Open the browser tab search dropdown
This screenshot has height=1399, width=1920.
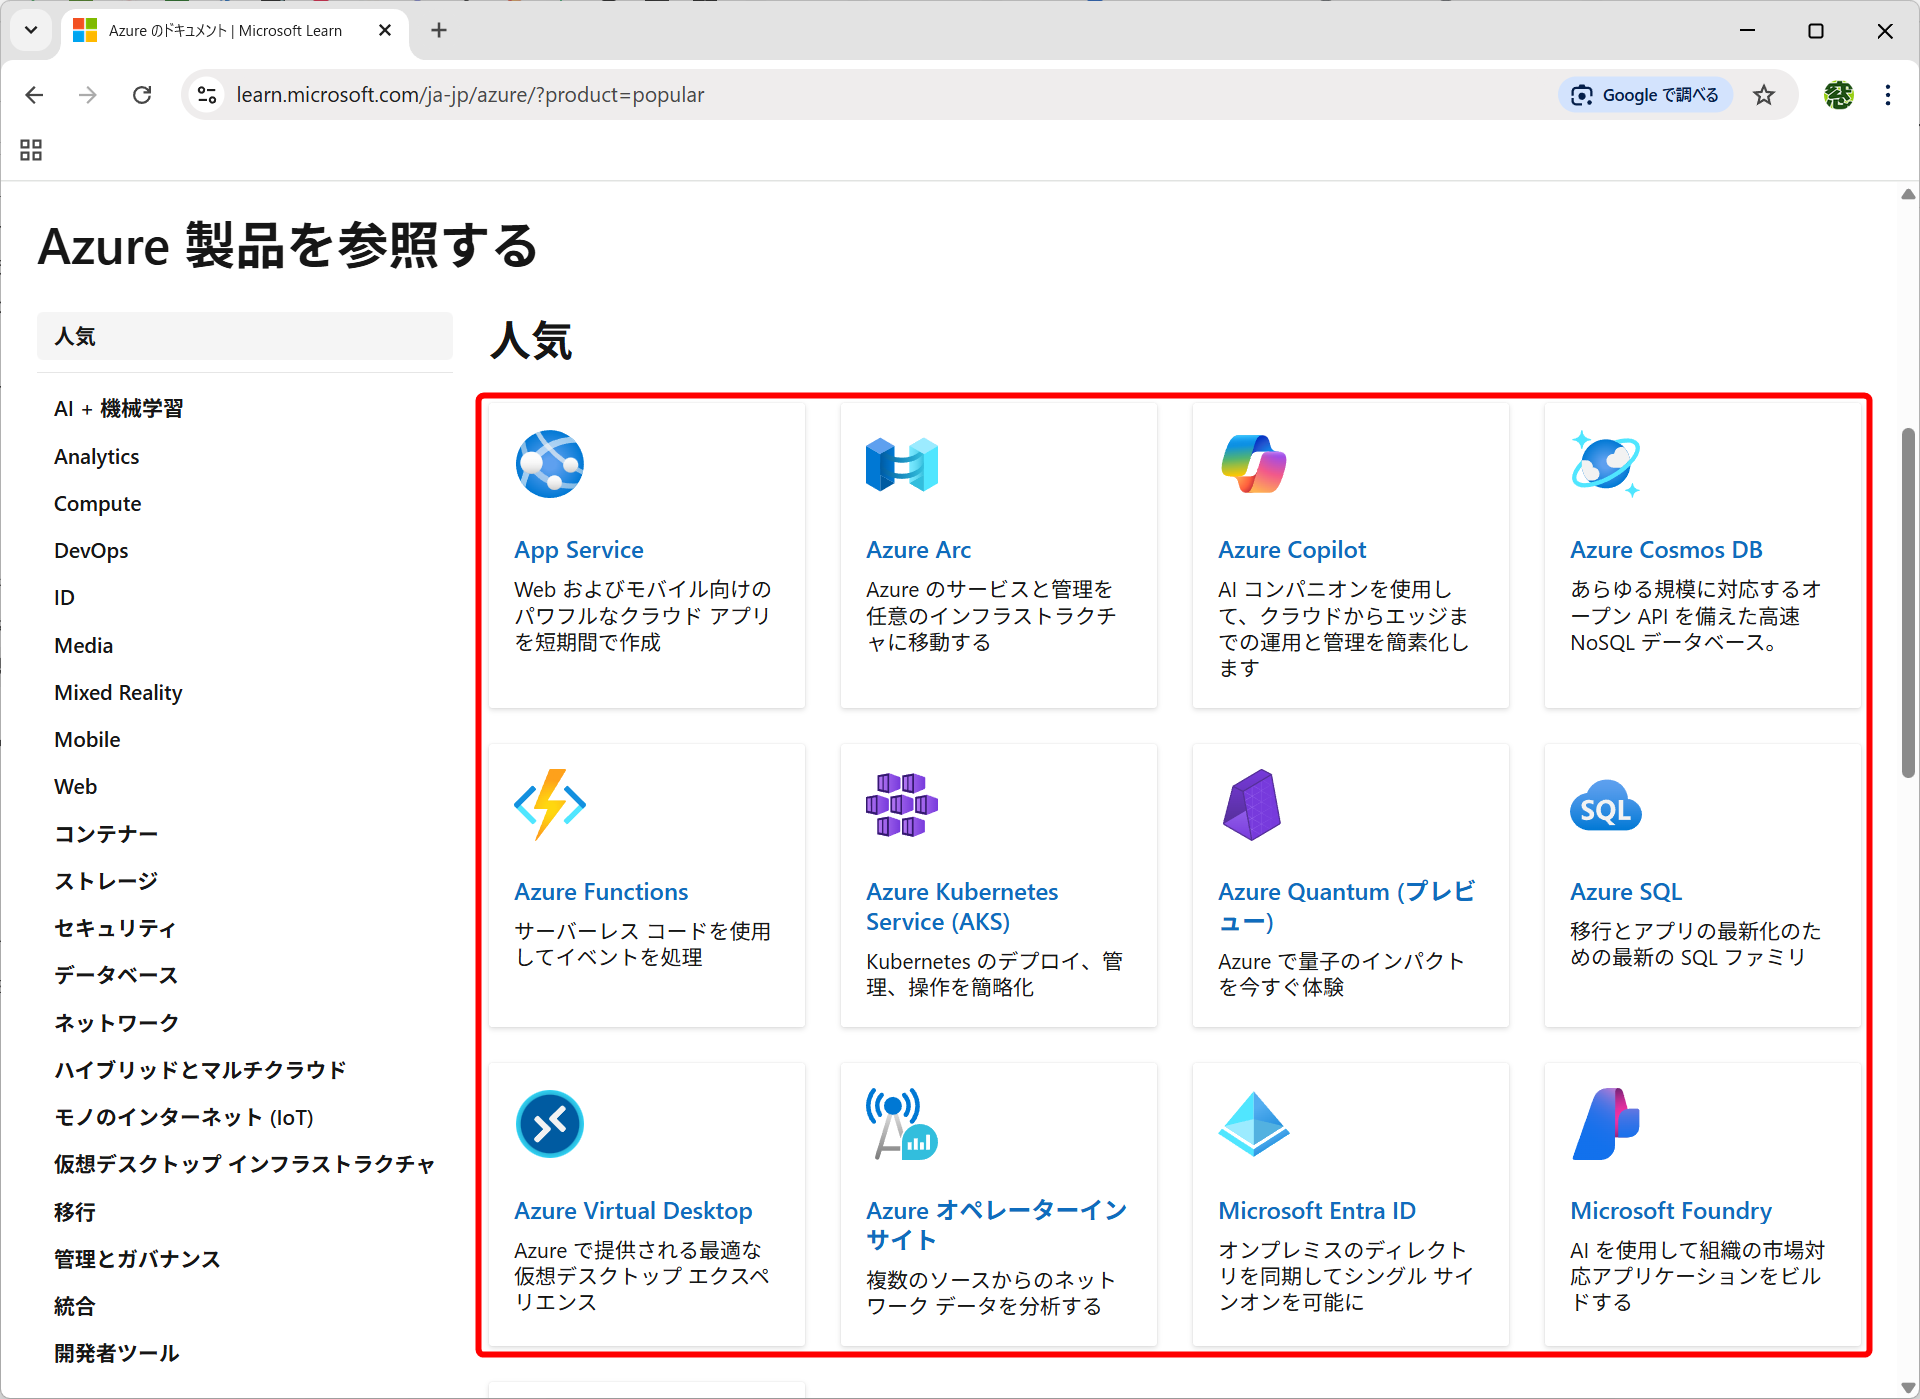[30, 30]
